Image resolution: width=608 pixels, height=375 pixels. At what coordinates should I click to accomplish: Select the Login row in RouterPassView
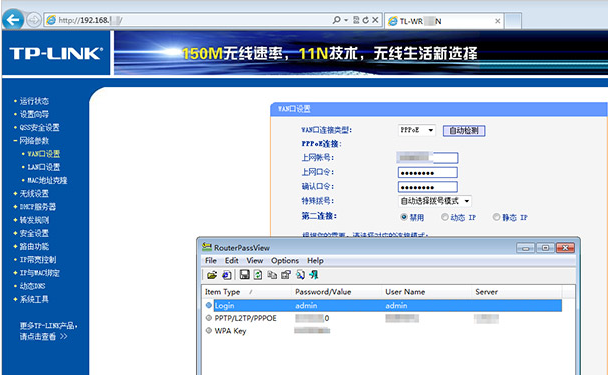click(383, 306)
